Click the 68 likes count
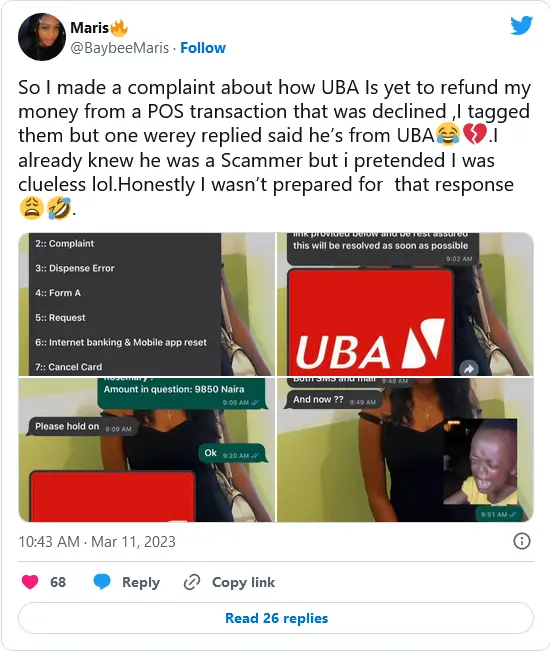This screenshot has height=651, width=550. click(x=58, y=582)
